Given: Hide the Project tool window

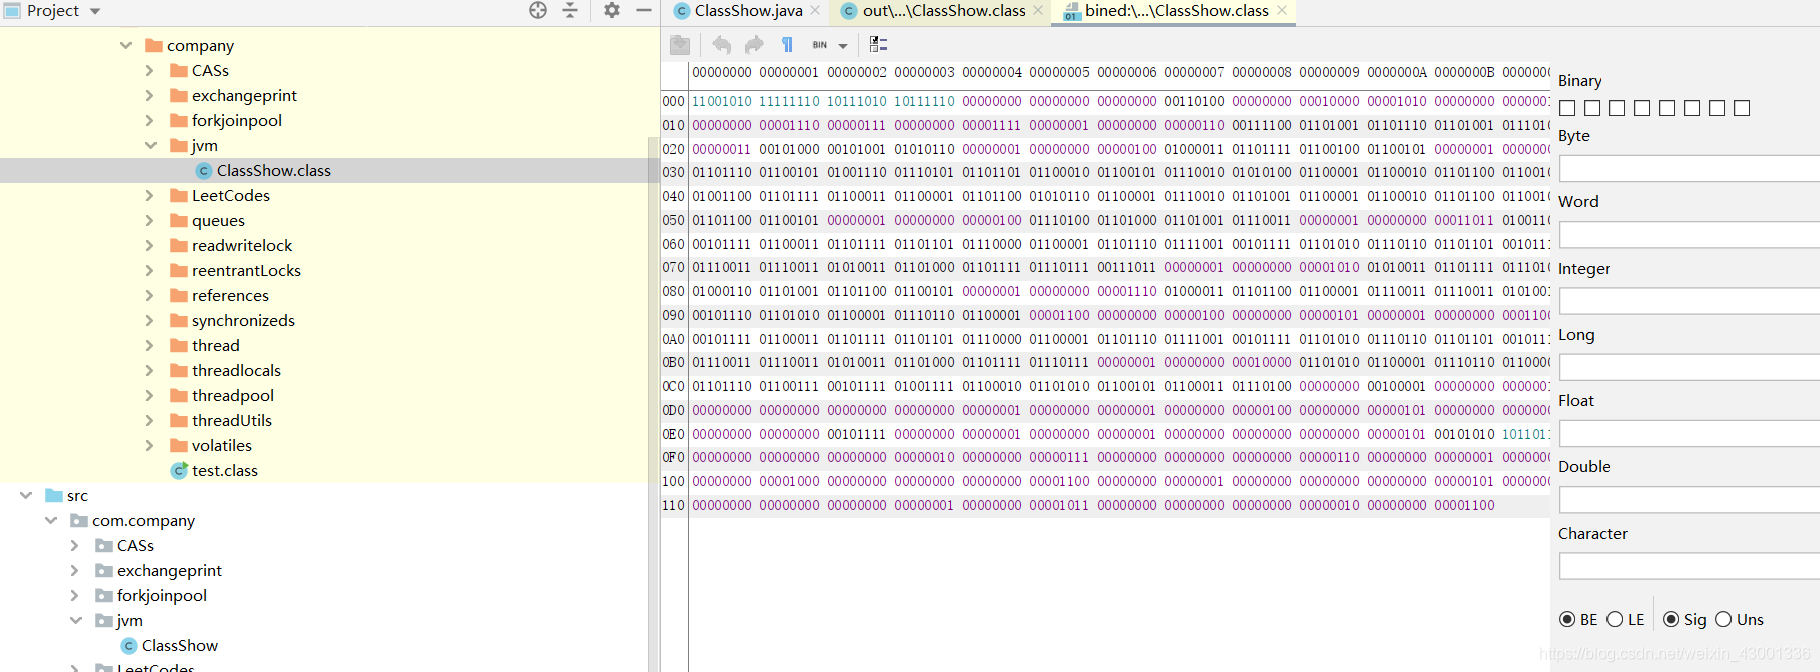Looking at the screenshot, I should point(644,10).
